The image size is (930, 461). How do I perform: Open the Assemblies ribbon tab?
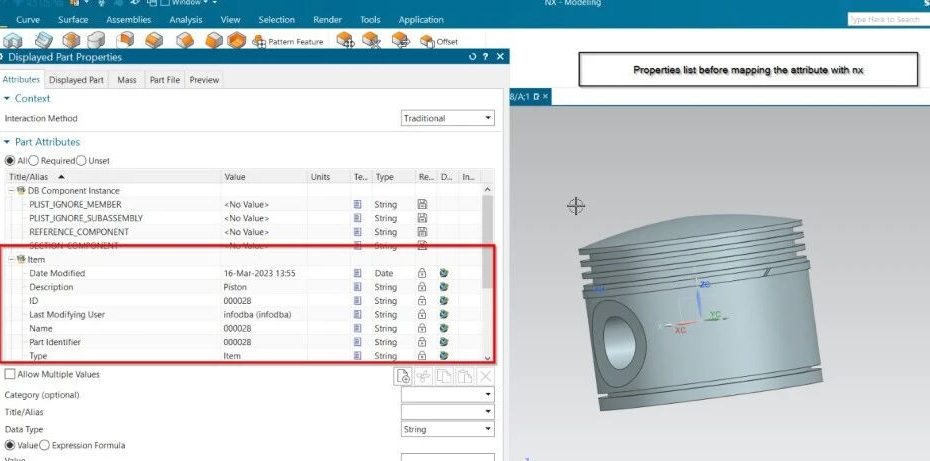(128, 19)
